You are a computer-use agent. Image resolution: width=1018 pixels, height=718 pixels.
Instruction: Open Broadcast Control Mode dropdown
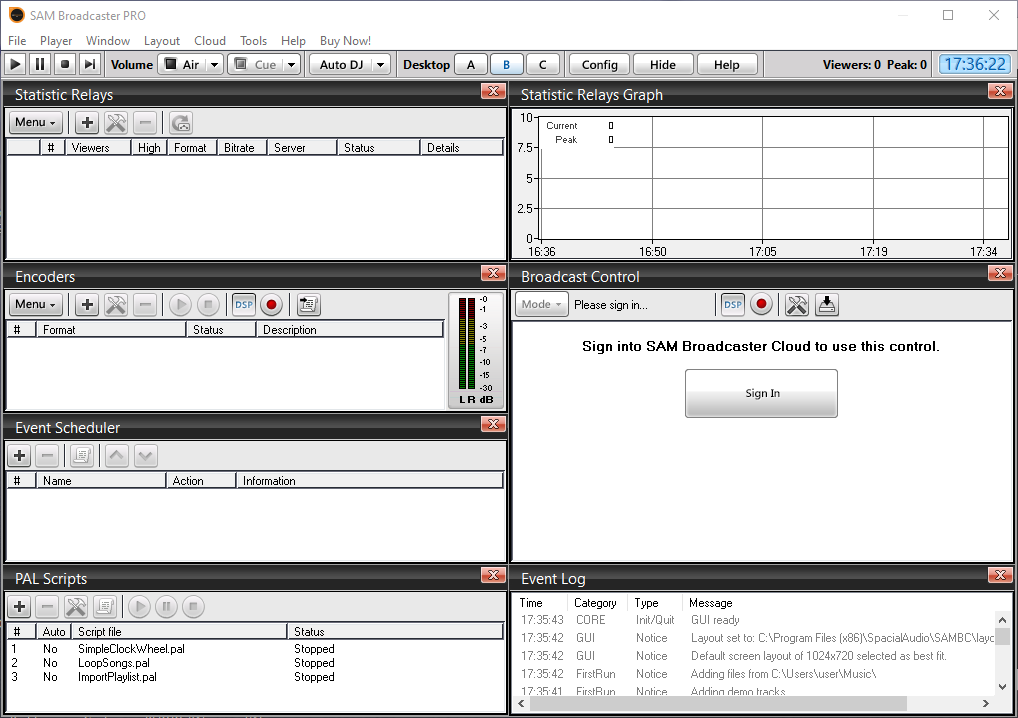[541, 304]
